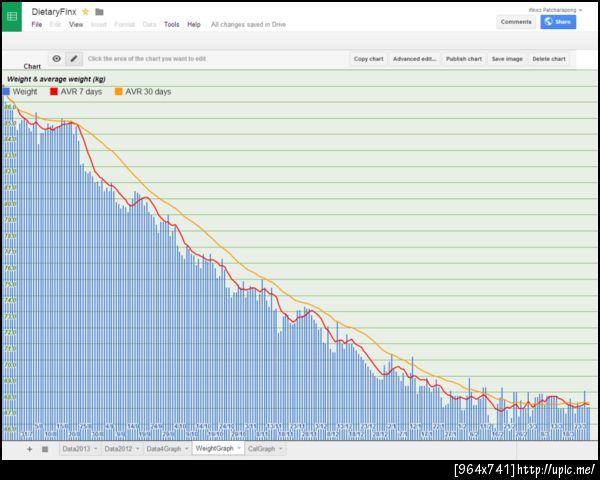Screen dimensions: 600x480
Task: Open the File menu
Action: [x=37, y=24]
